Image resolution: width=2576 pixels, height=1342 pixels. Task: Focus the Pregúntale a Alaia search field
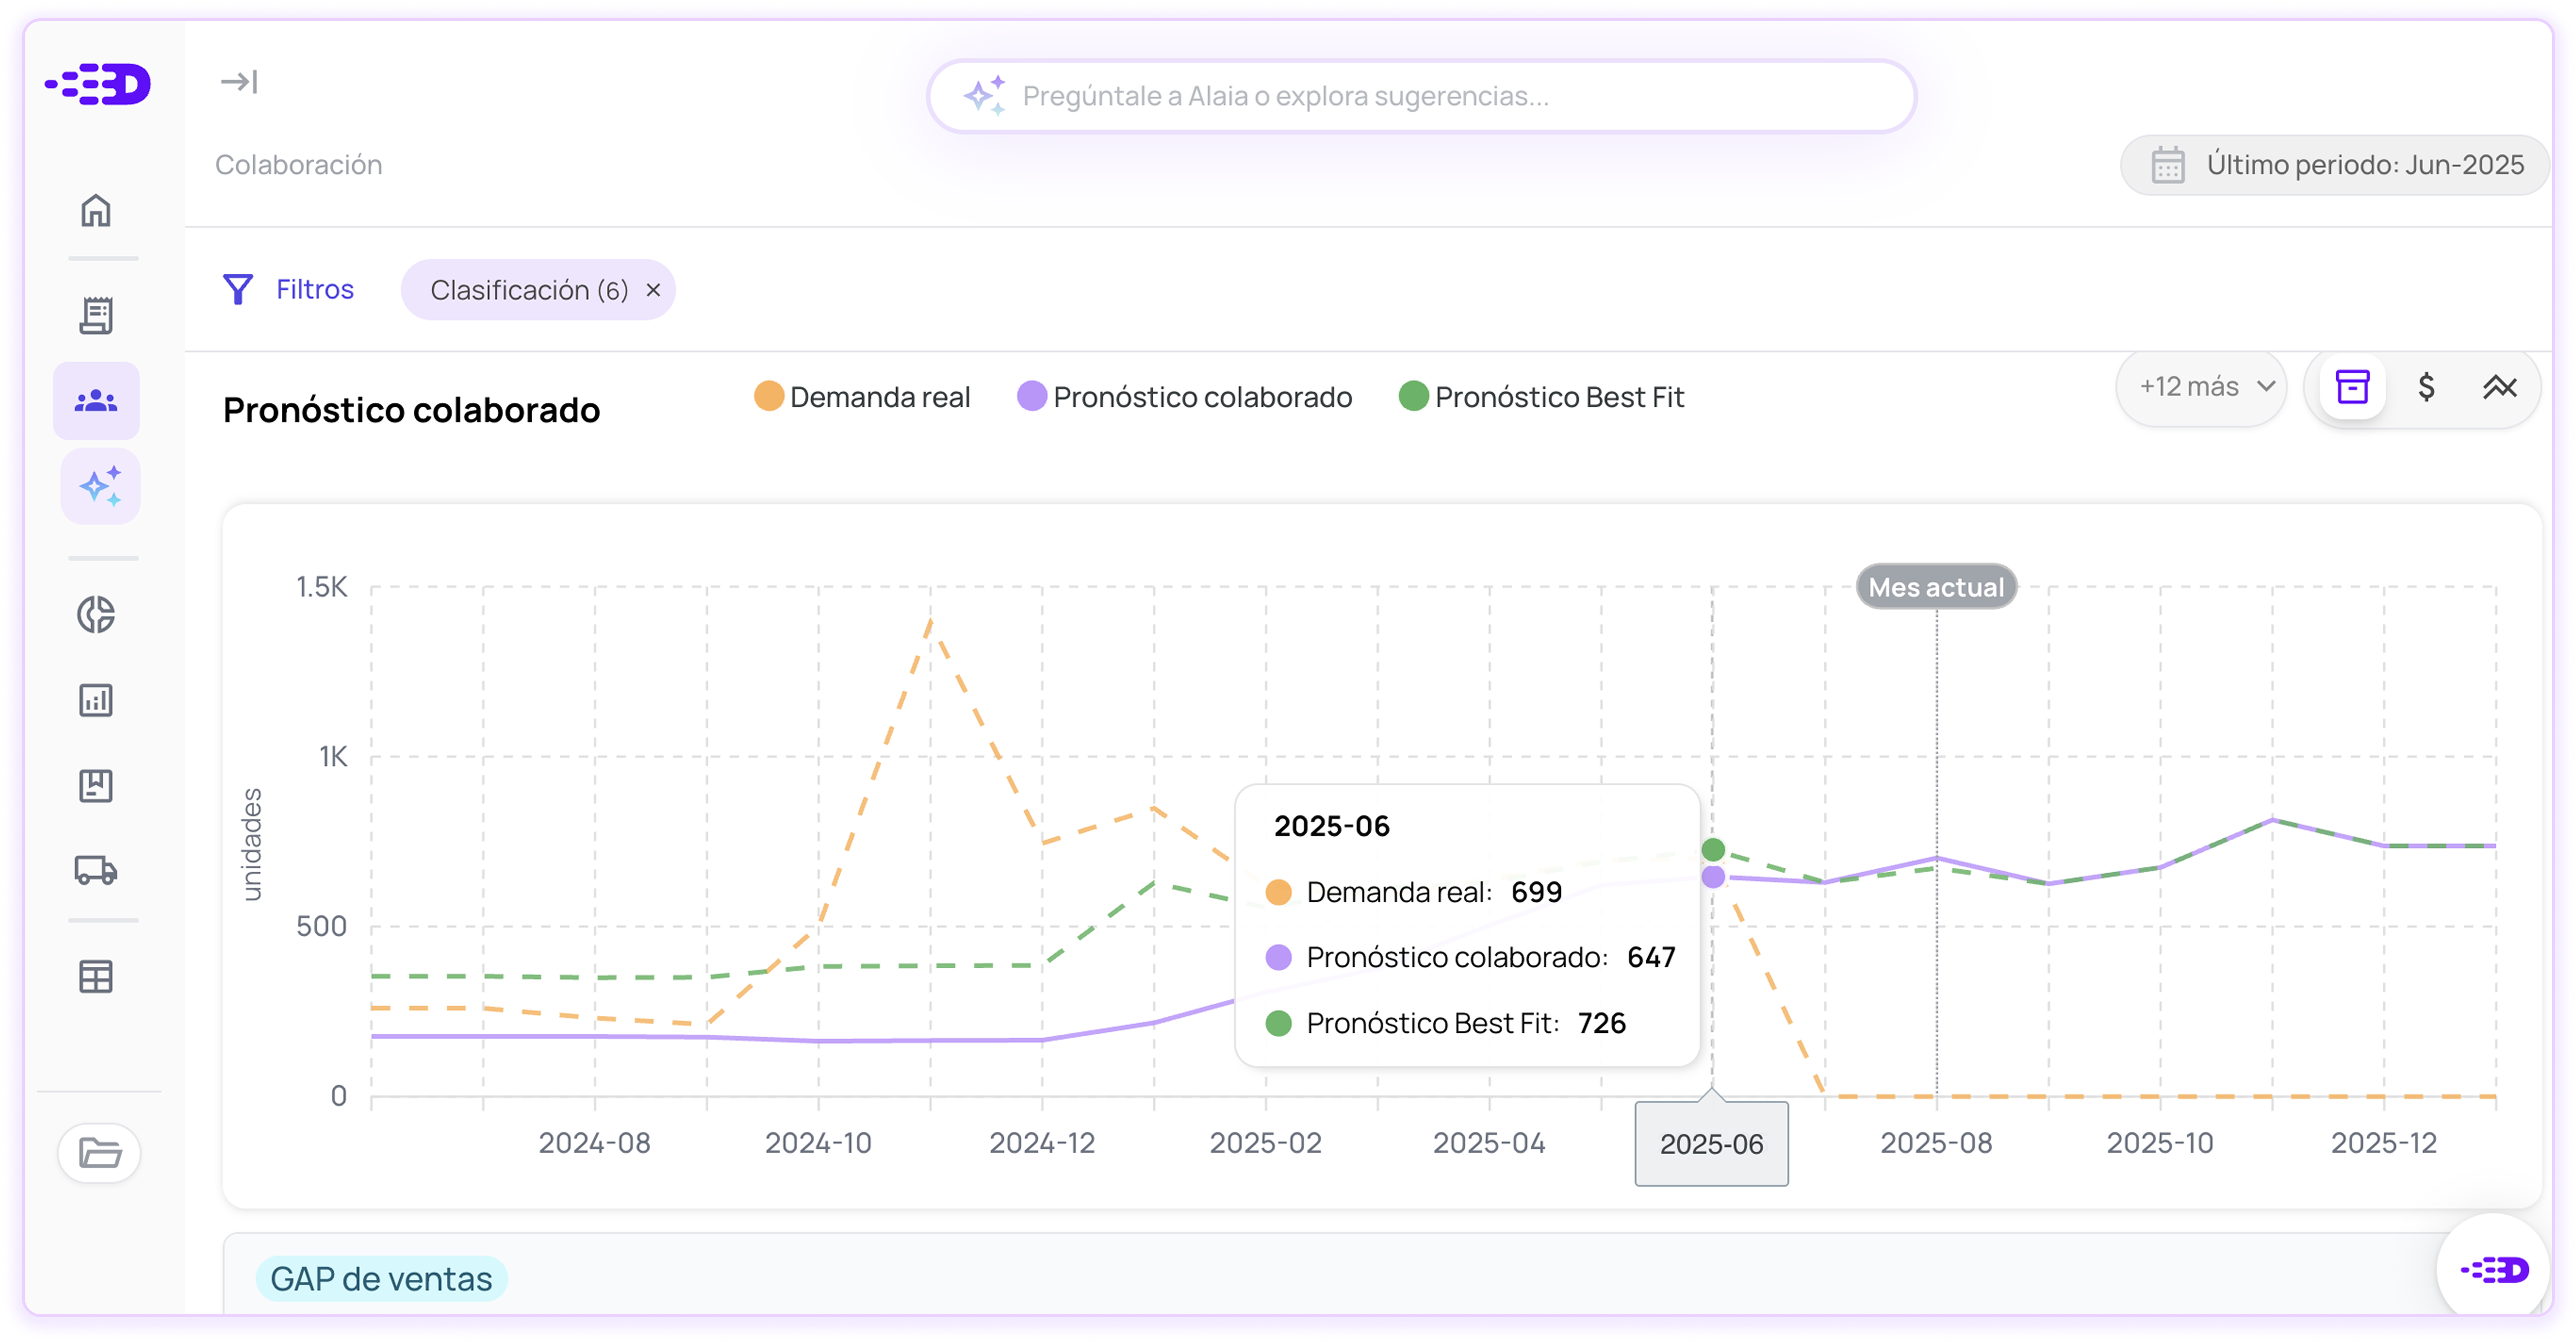(x=1421, y=96)
